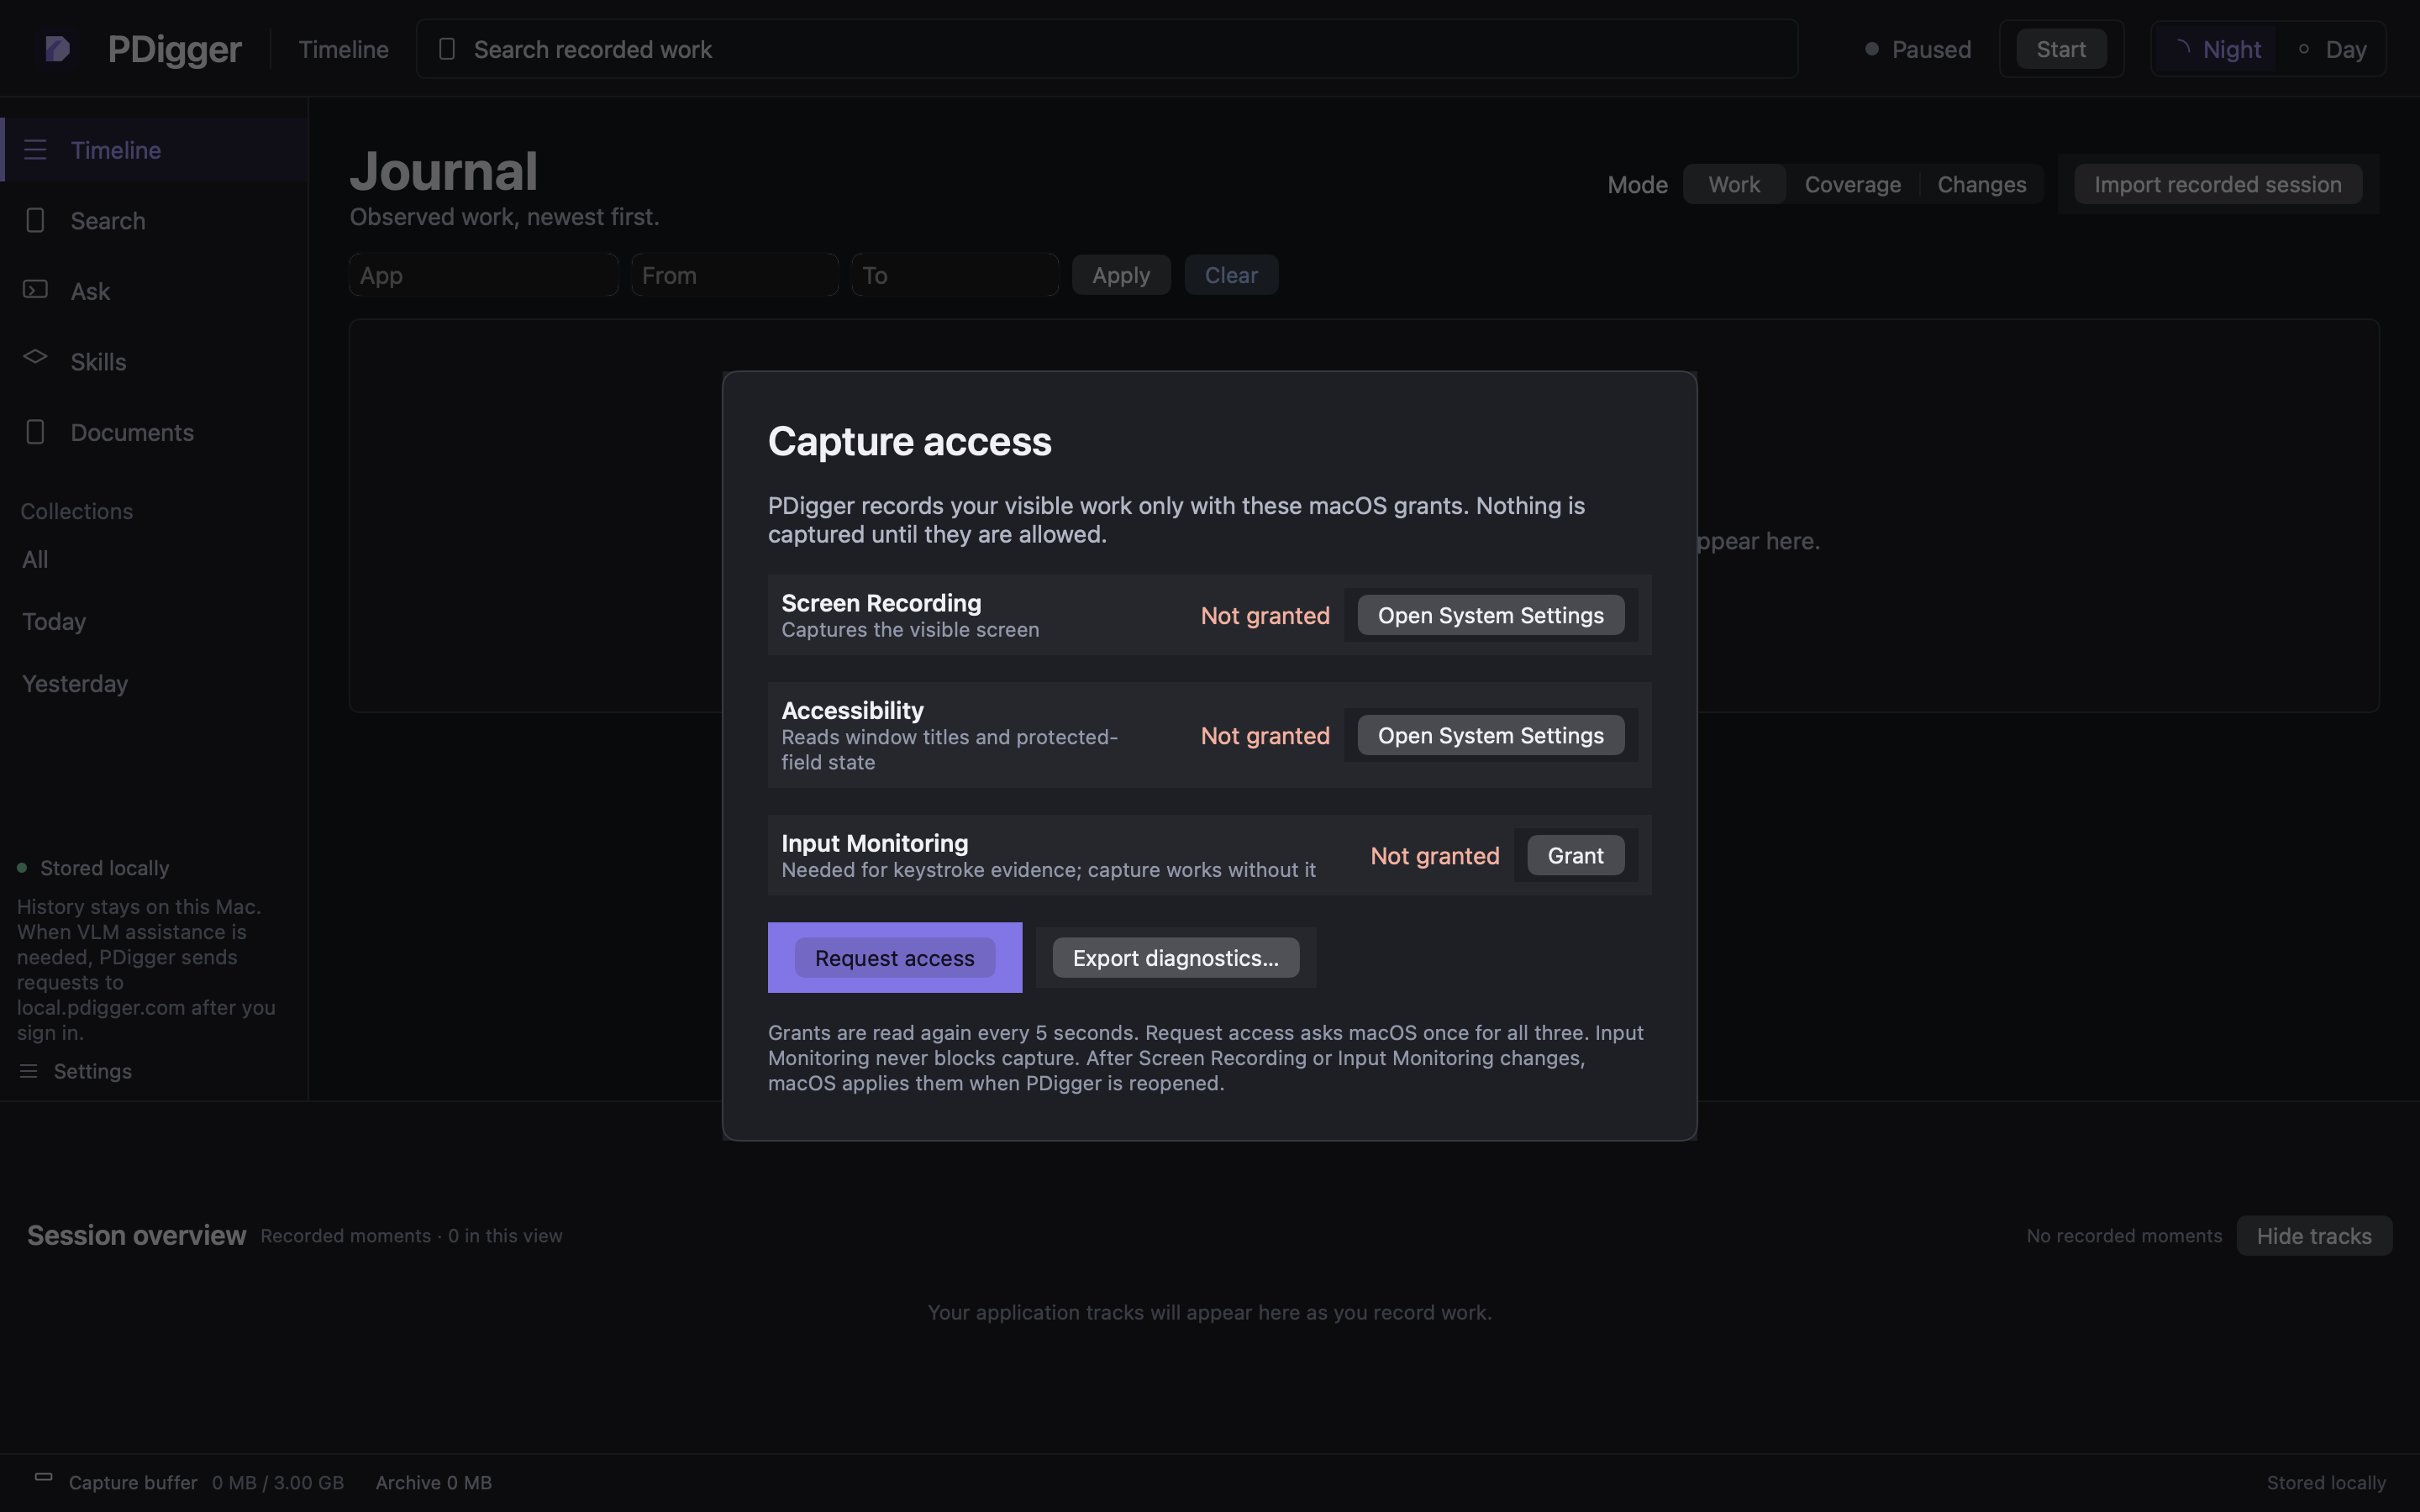2420x1512 pixels.
Task: Click 'Stored locally' at bottom right
Action: click(x=2326, y=1482)
